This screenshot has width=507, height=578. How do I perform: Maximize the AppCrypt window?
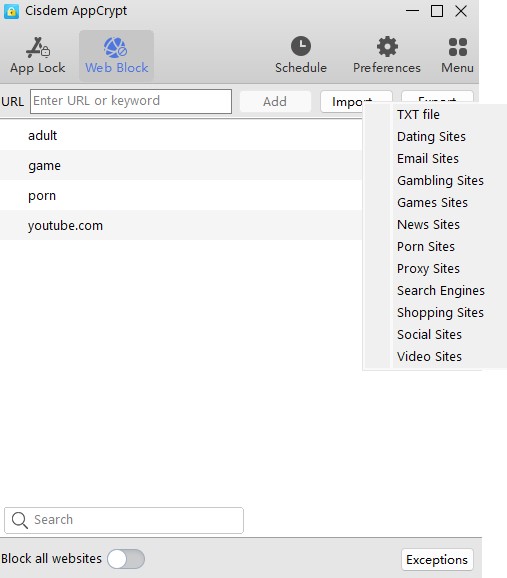(437, 11)
